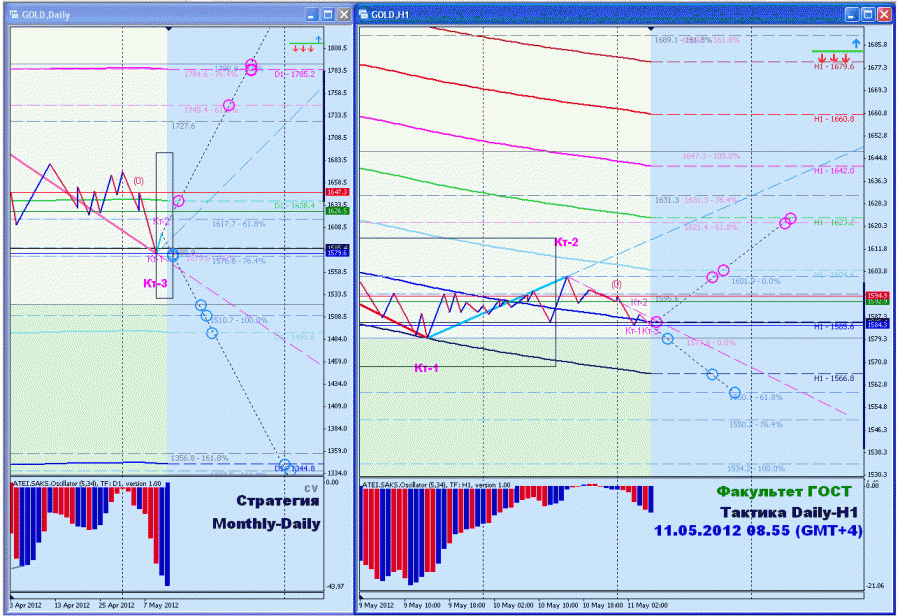Viewport: 900px width, 616px height.
Task: Select the GOLD,Daily window title
Action: tap(46, 15)
